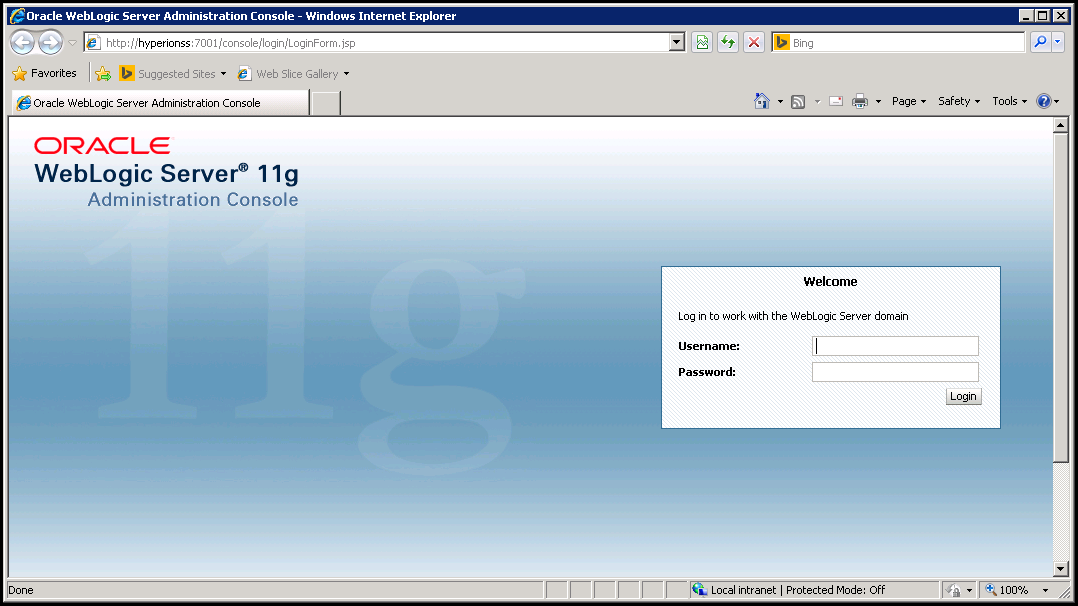Image resolution: width=1078 pixels, height=606 pixels.
Task: Expand Web Slice Gallery dropdown arrow
Action: pyautogui.click(x=346, y=74)
